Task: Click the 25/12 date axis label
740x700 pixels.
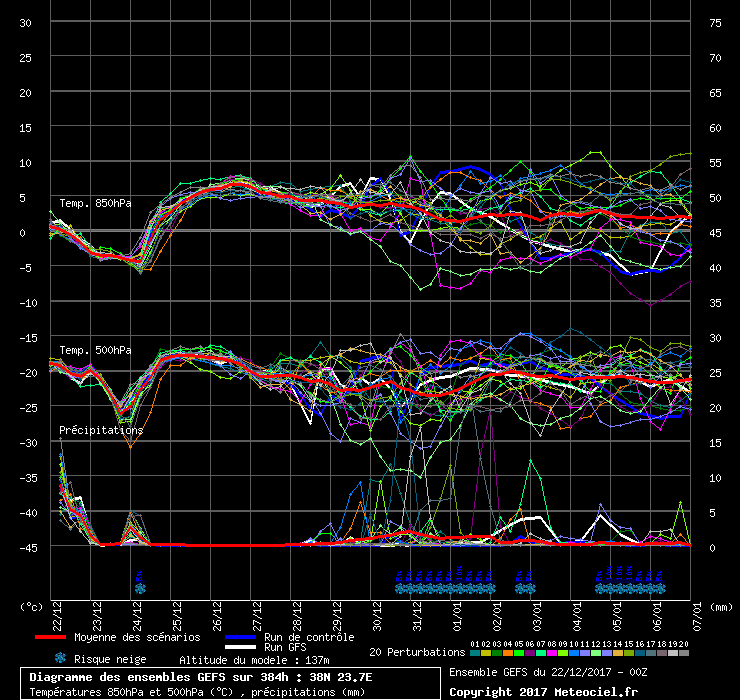Action: [177, 616]
